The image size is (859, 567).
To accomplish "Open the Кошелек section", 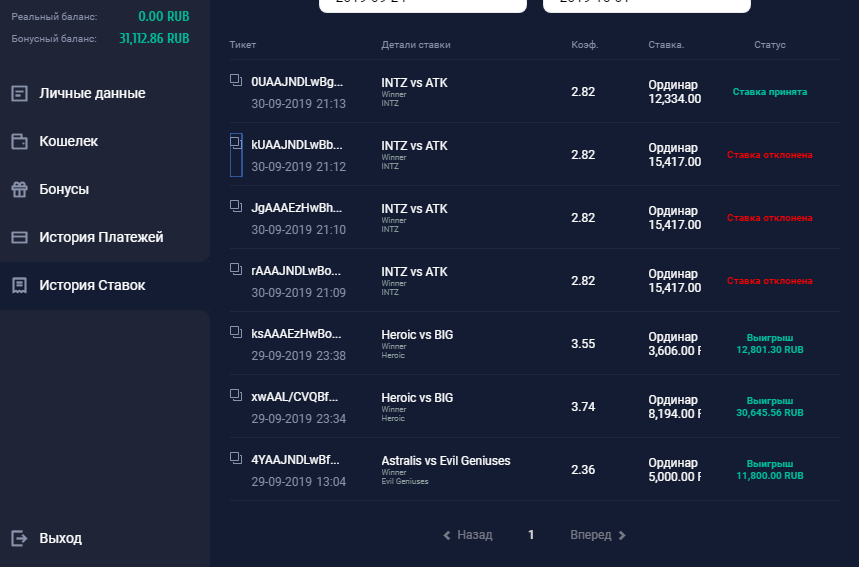I will pos(68,141).
